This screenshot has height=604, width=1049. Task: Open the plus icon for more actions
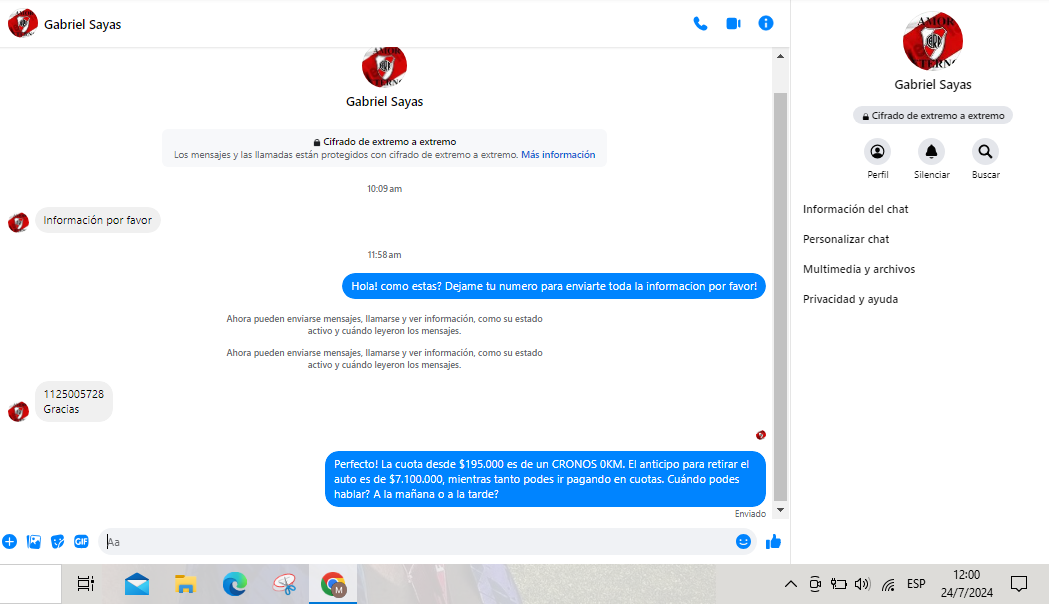10,541
